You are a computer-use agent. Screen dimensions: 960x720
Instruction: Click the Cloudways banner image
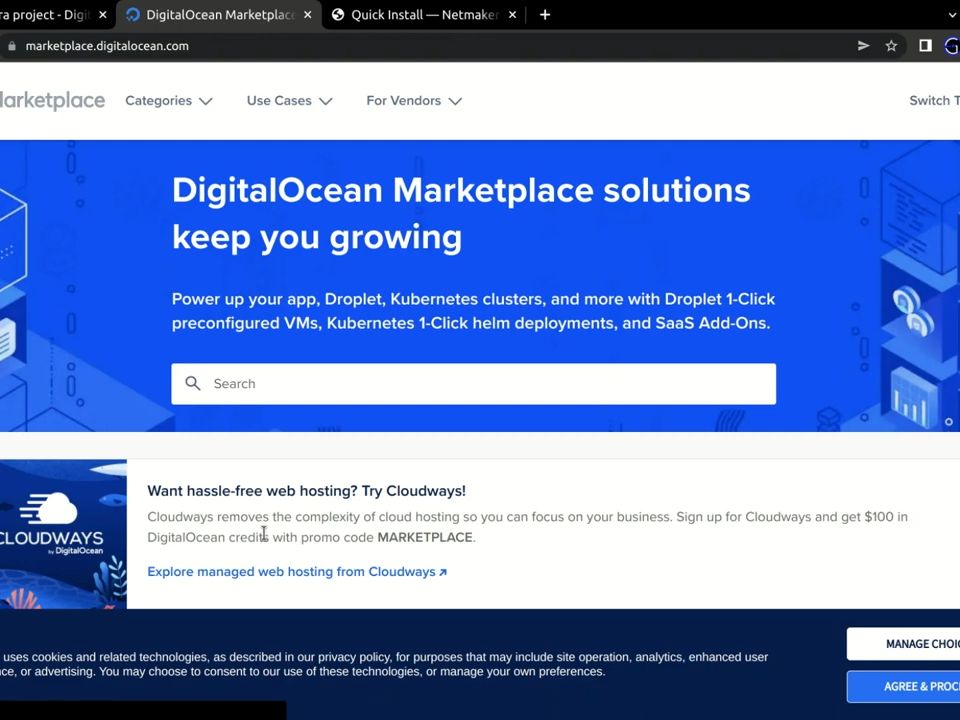(63, 534)
